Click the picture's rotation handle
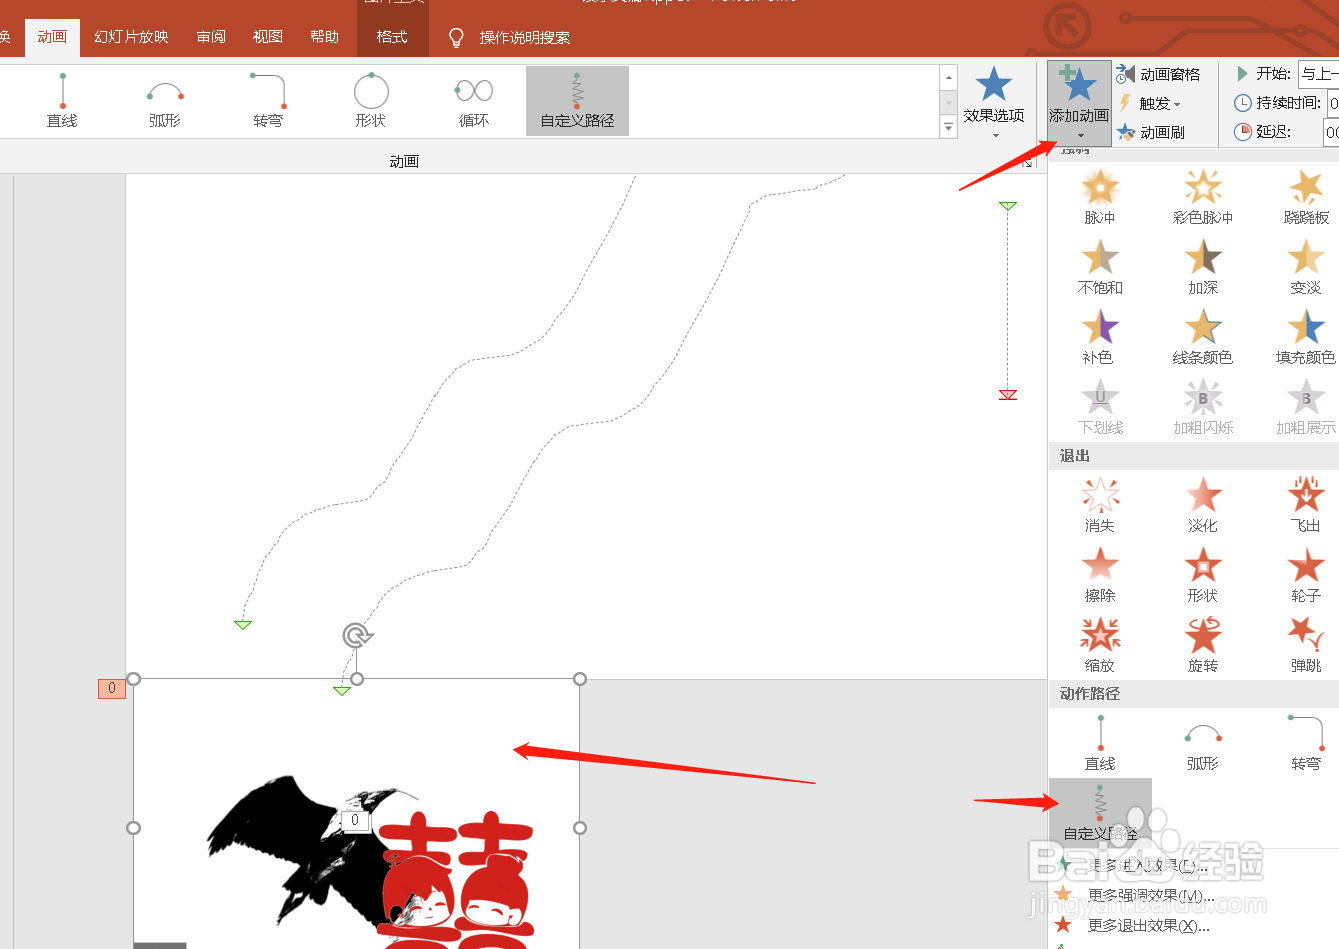 pyautogui.click(x=357, y=635)
